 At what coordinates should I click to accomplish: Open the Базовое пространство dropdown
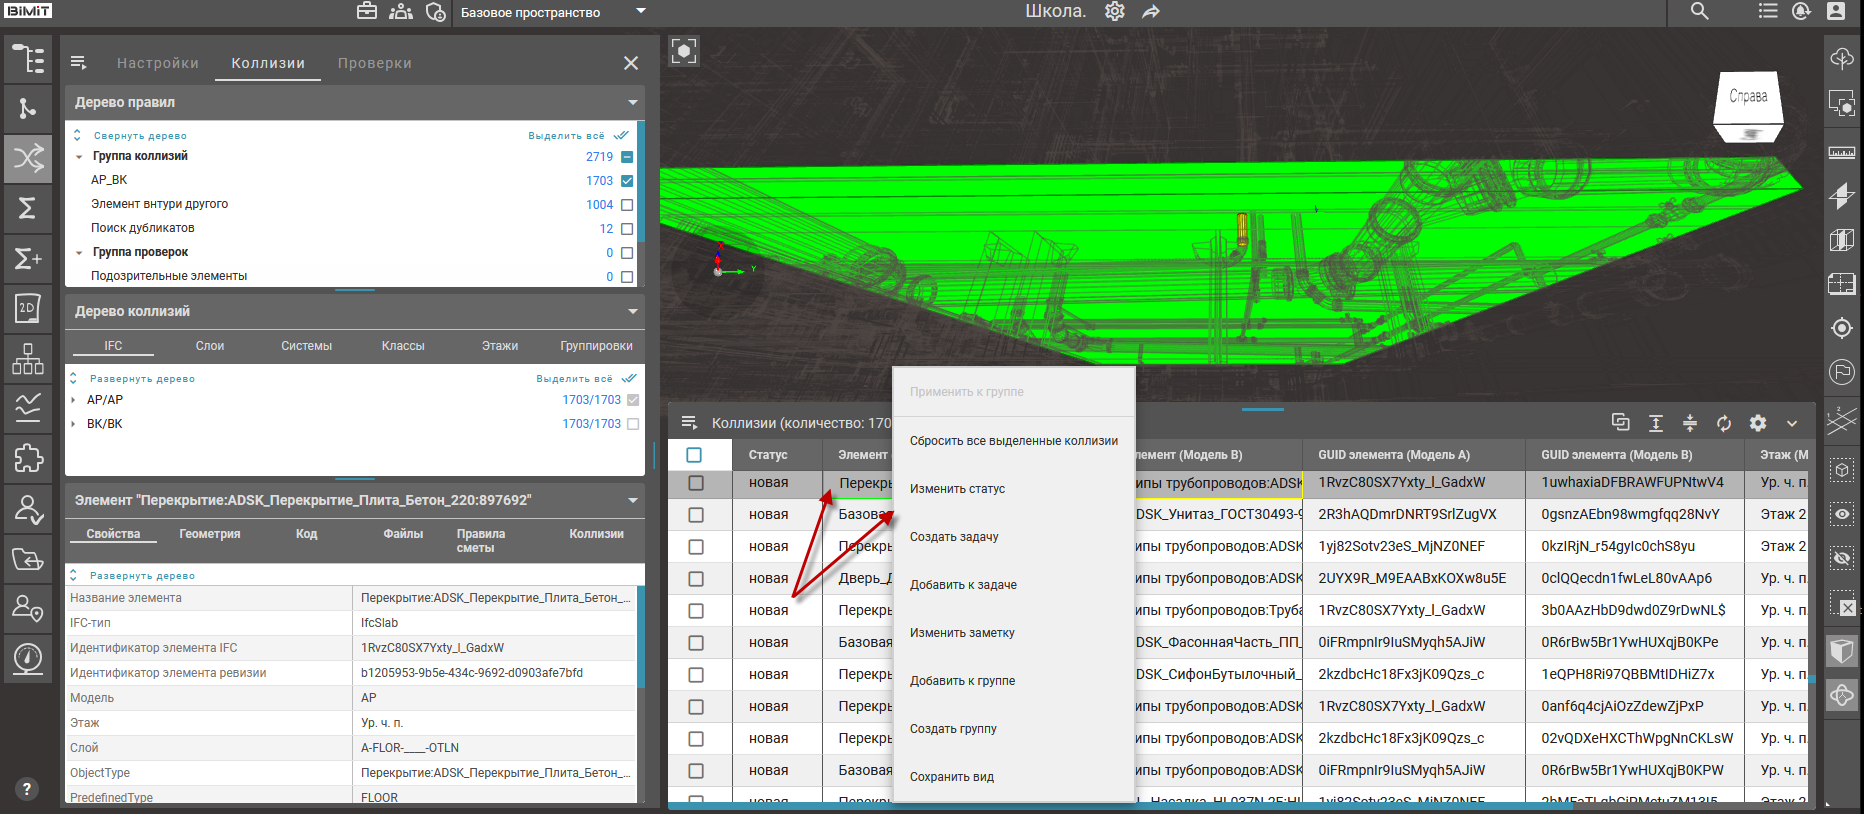pyautogui.click(x=641, y=12)
